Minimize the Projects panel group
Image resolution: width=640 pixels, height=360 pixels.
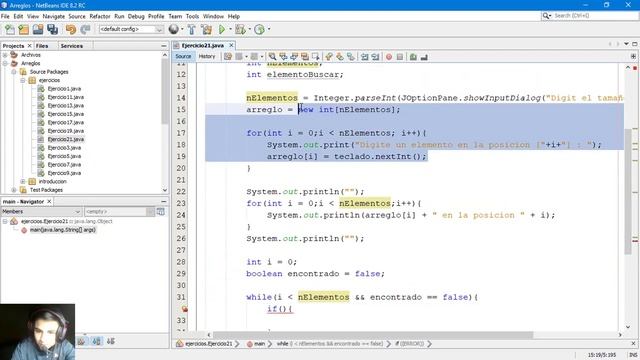click(x=164, y=46)
